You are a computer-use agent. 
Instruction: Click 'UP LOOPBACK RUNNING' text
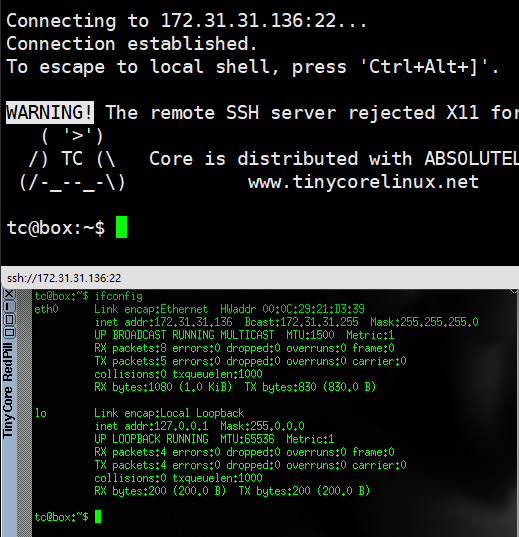click(x=151, y=439)
